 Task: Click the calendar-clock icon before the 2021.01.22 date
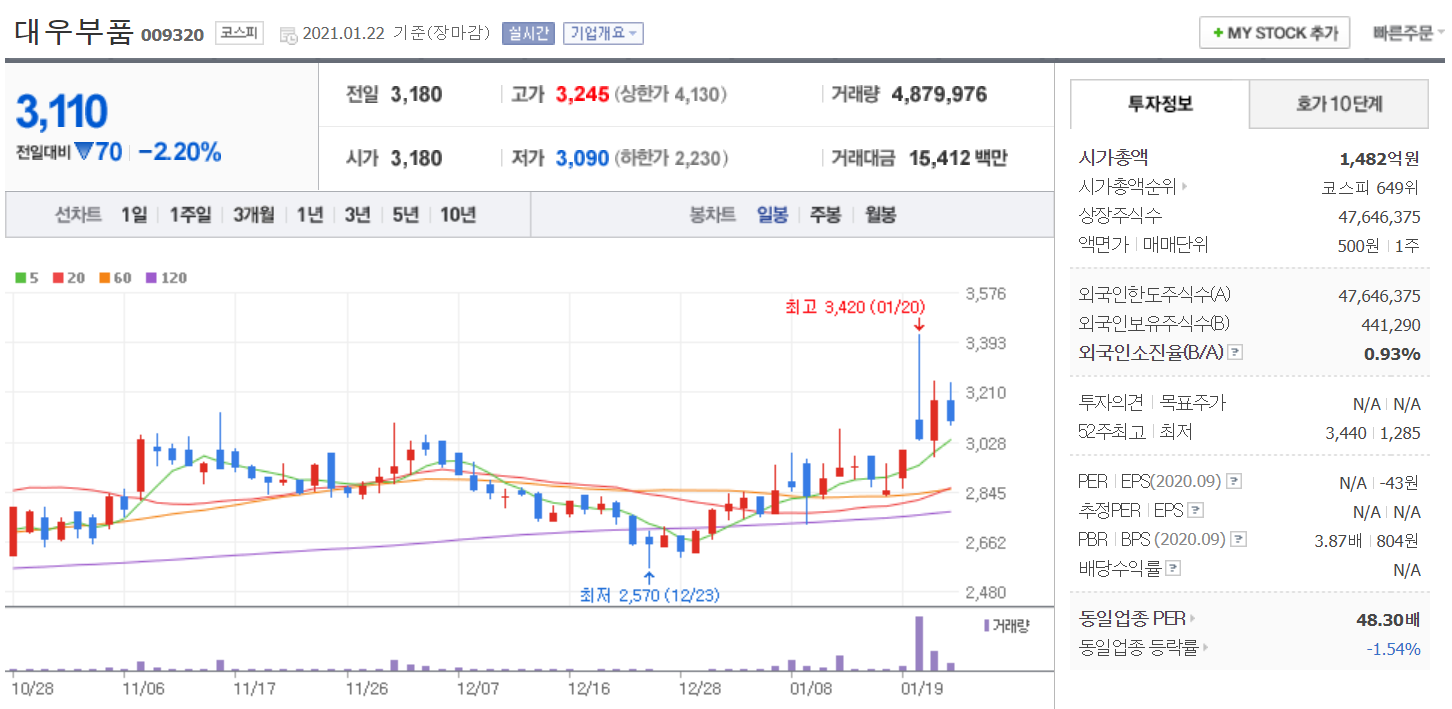point(288,34)
